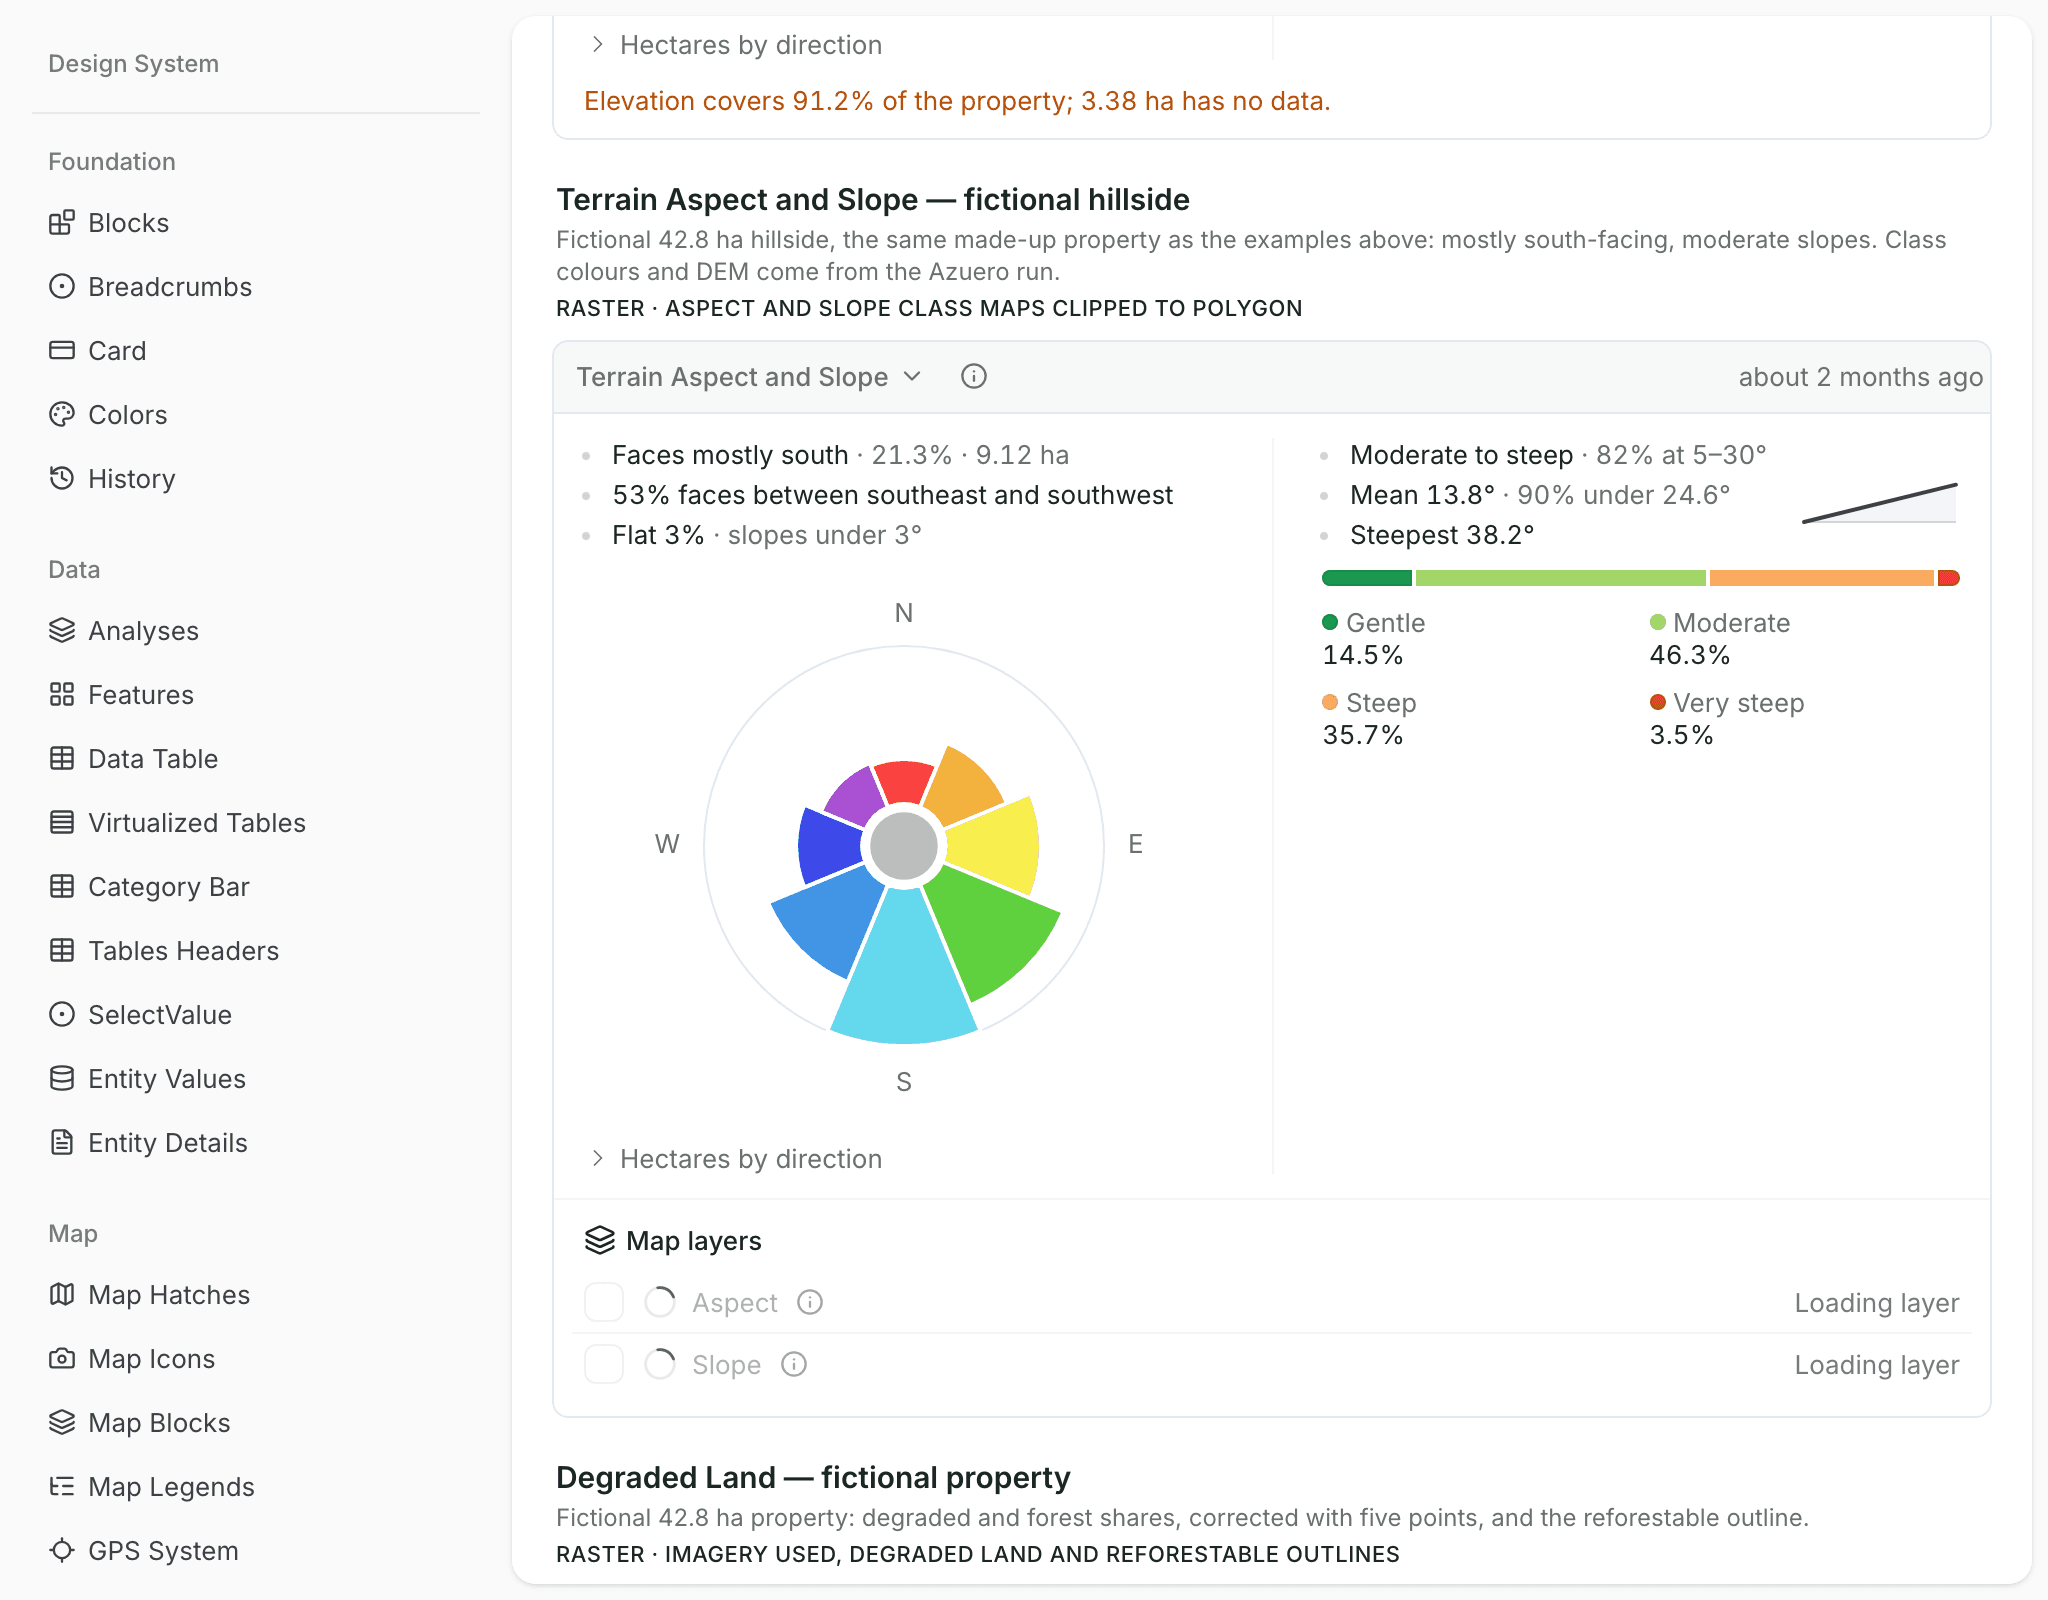This screenshot has height=1600, width=2048.
Task: Click the Map Hatches map icon
Action: (x=62, y=1294)
